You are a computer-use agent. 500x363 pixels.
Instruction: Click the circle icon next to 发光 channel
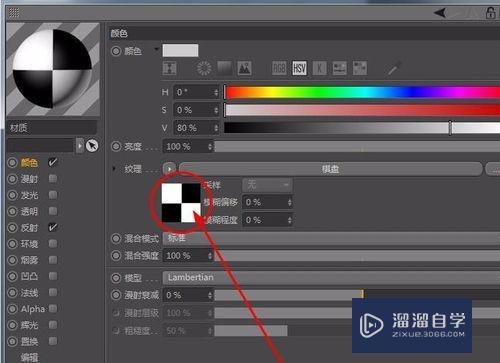point(12,195)
